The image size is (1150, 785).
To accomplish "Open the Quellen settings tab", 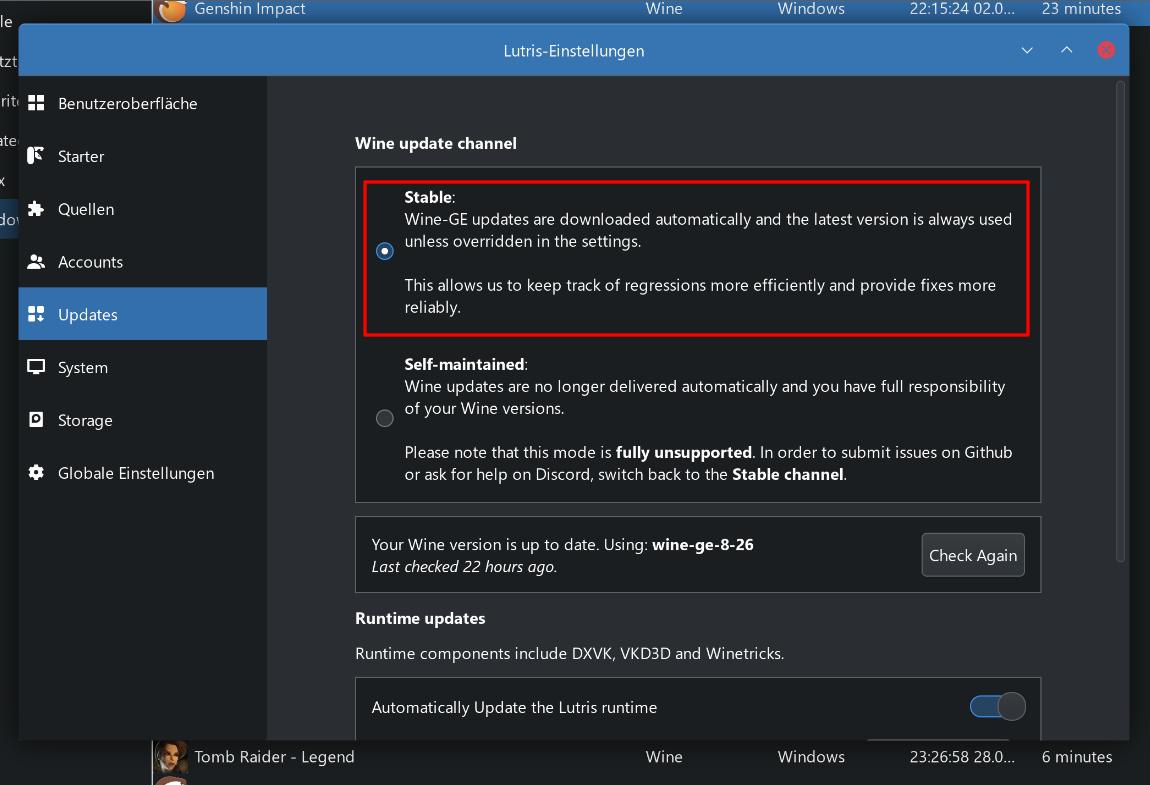I will 142,209.
